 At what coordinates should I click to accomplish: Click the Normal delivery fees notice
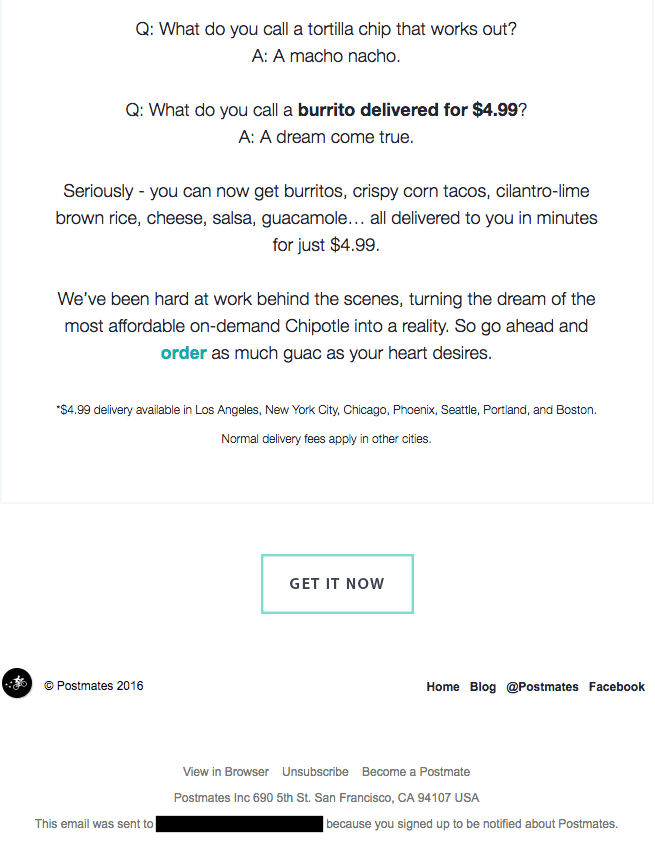point(327,438)
